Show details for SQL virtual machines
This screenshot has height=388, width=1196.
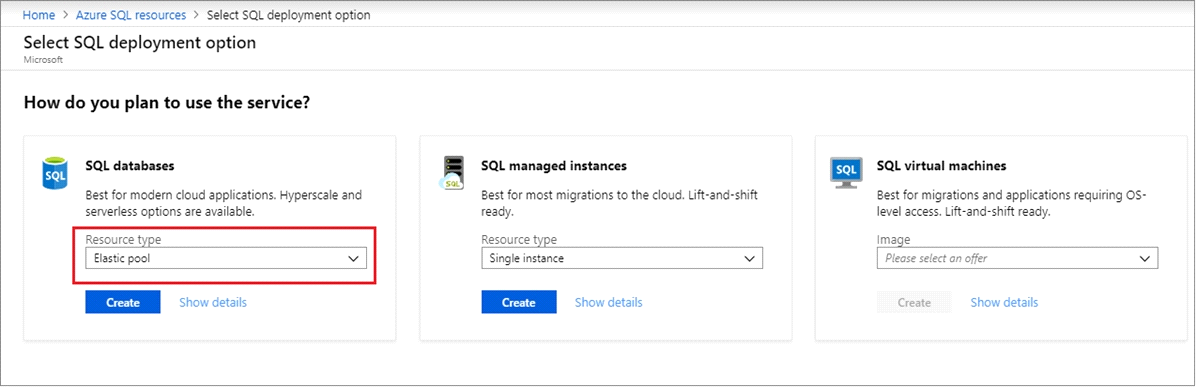coord(1004,303)
